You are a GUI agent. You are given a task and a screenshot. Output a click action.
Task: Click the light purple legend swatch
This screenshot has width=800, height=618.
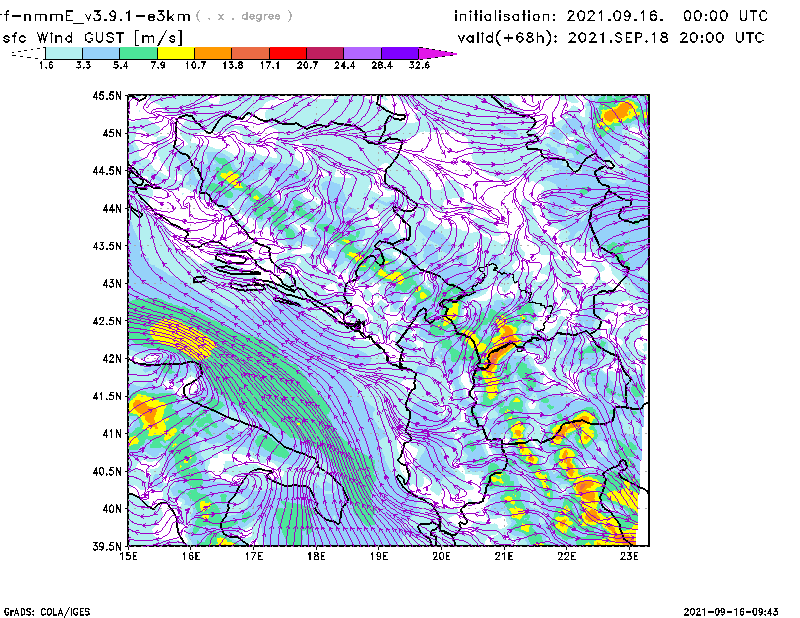pyautogui.click(x=363, y=53)
